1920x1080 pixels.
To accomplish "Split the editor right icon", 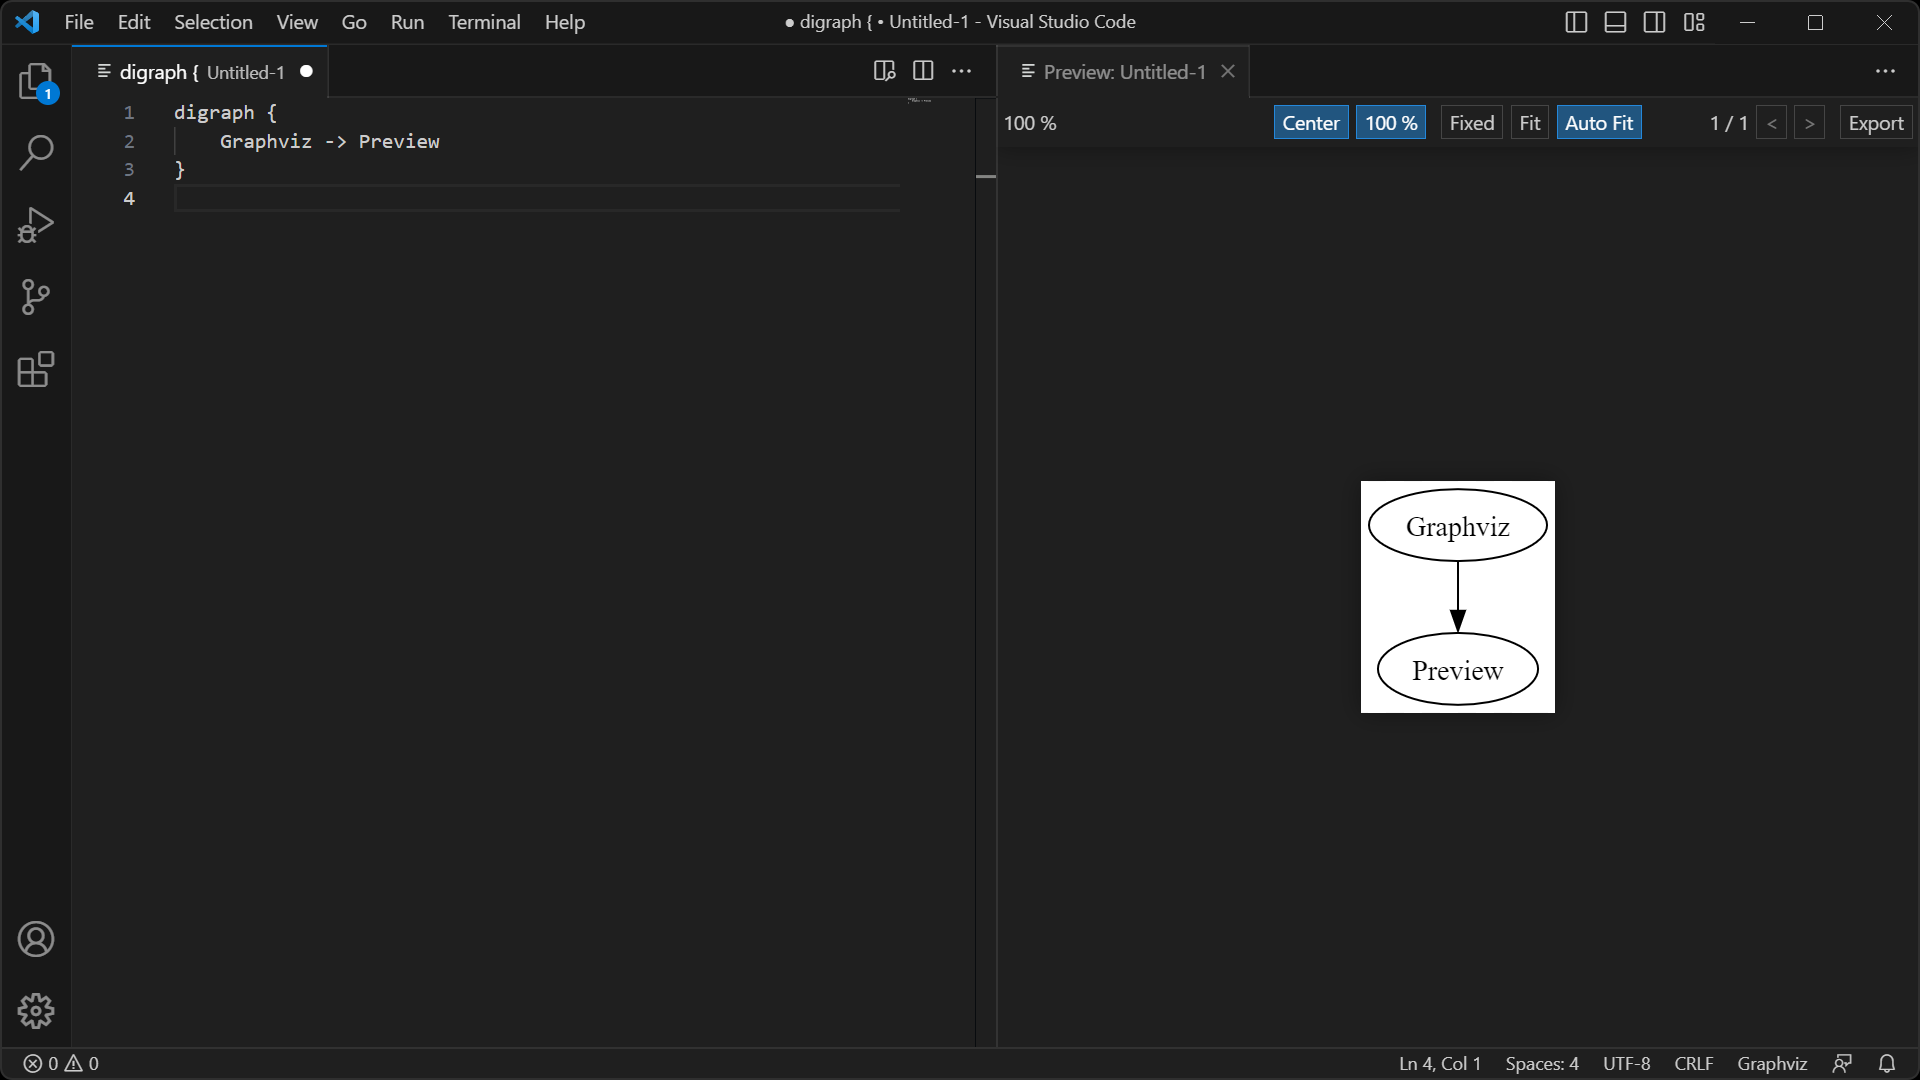I will [x=923, y=71].
